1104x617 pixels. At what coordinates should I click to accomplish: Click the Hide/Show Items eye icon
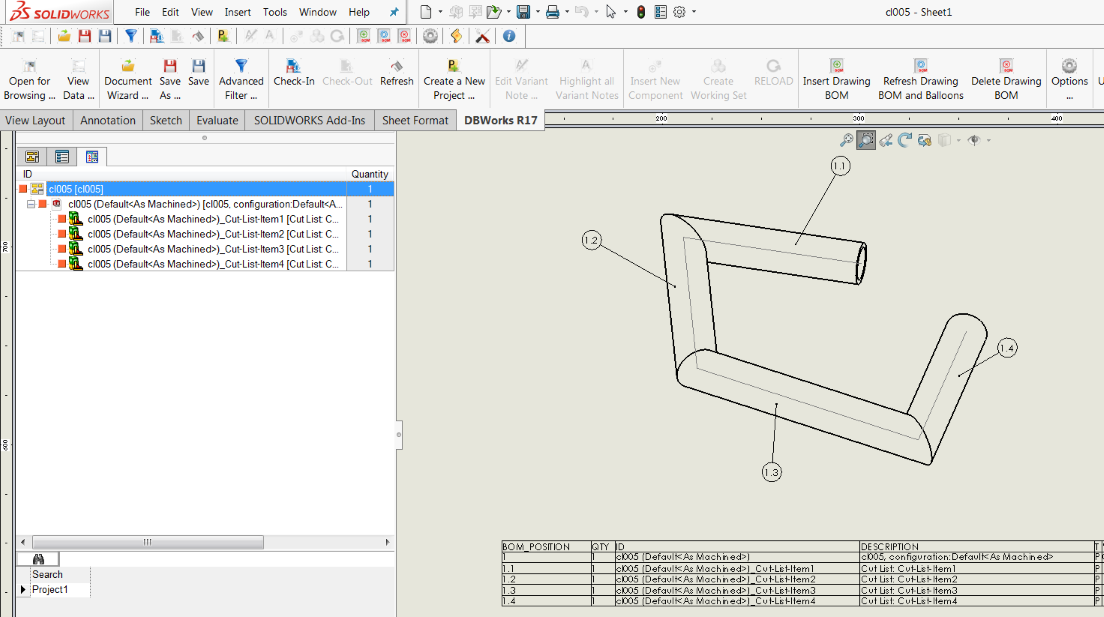(974, 140)
